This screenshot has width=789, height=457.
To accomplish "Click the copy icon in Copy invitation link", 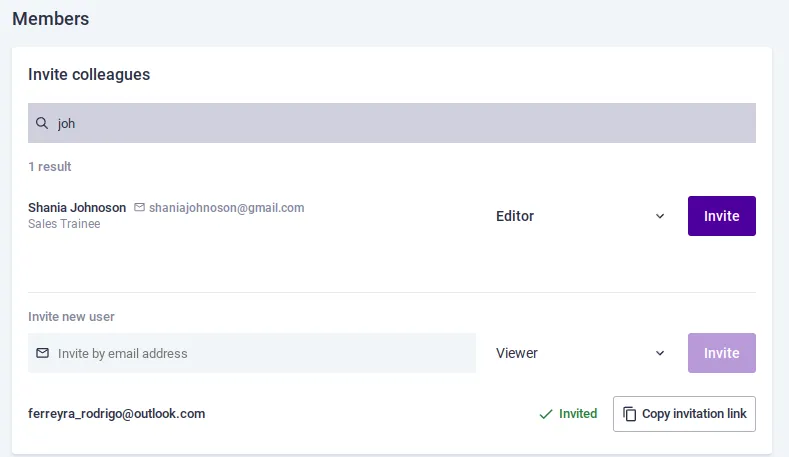I will [x=629, y=414].
